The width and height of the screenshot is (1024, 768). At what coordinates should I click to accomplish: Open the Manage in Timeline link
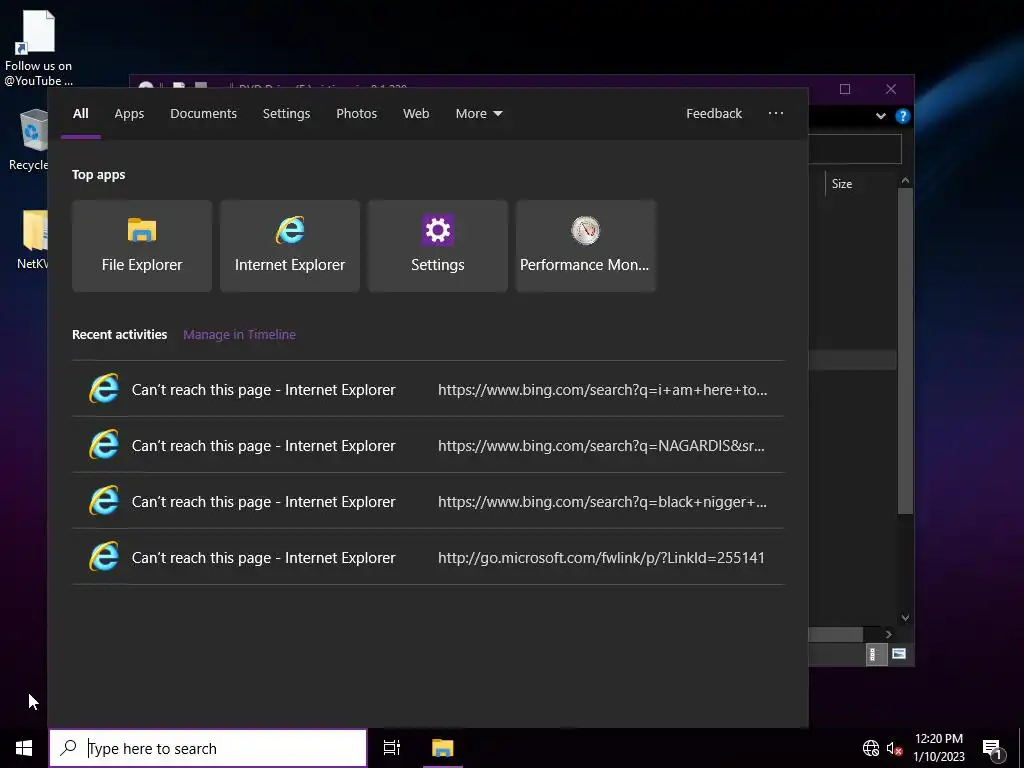(240, 334)
